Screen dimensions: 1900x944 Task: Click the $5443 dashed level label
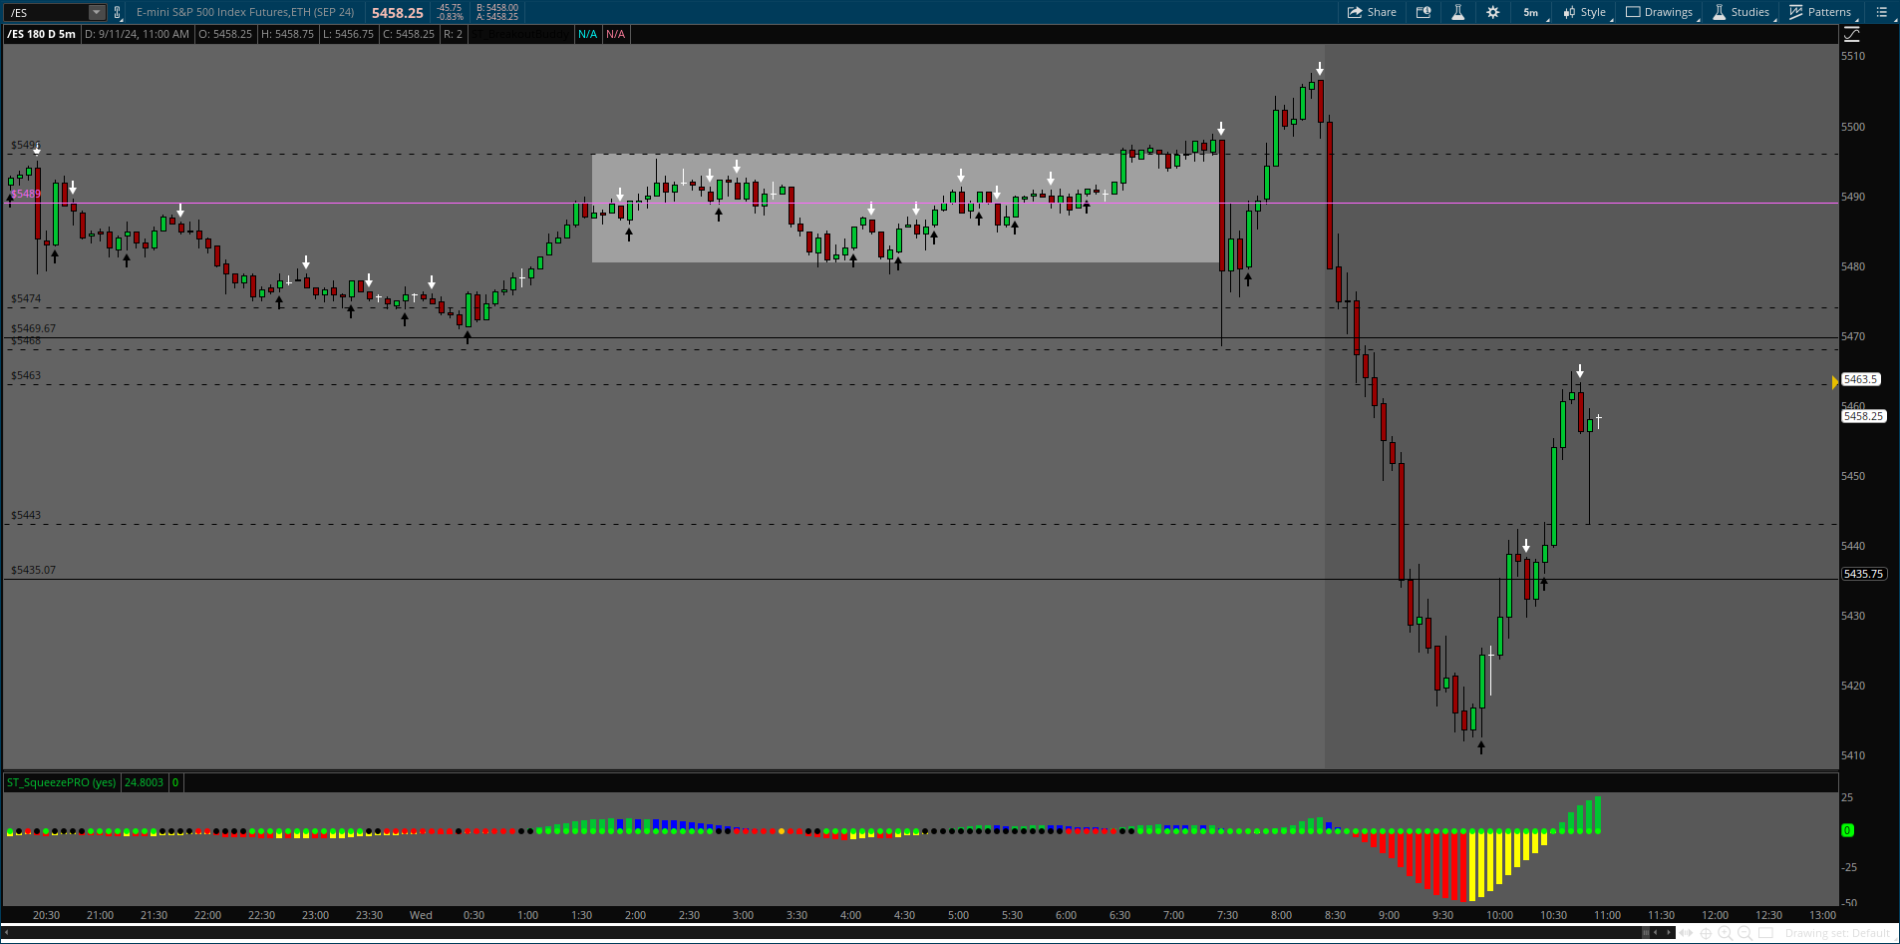pos(26,515)
